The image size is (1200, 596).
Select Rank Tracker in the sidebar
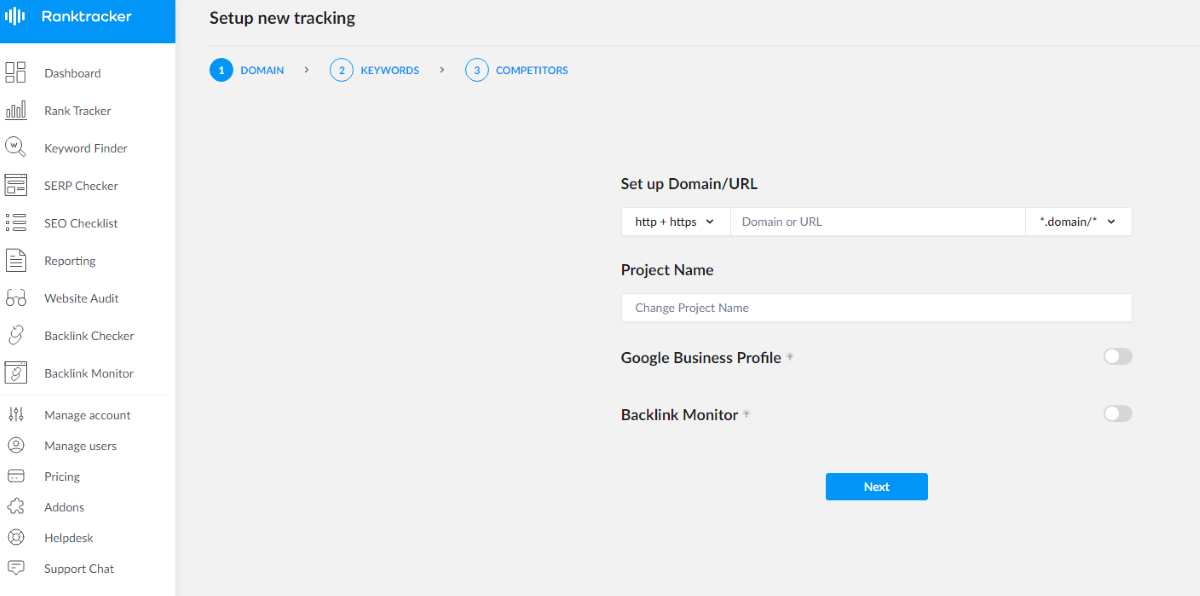pos(78,110)
